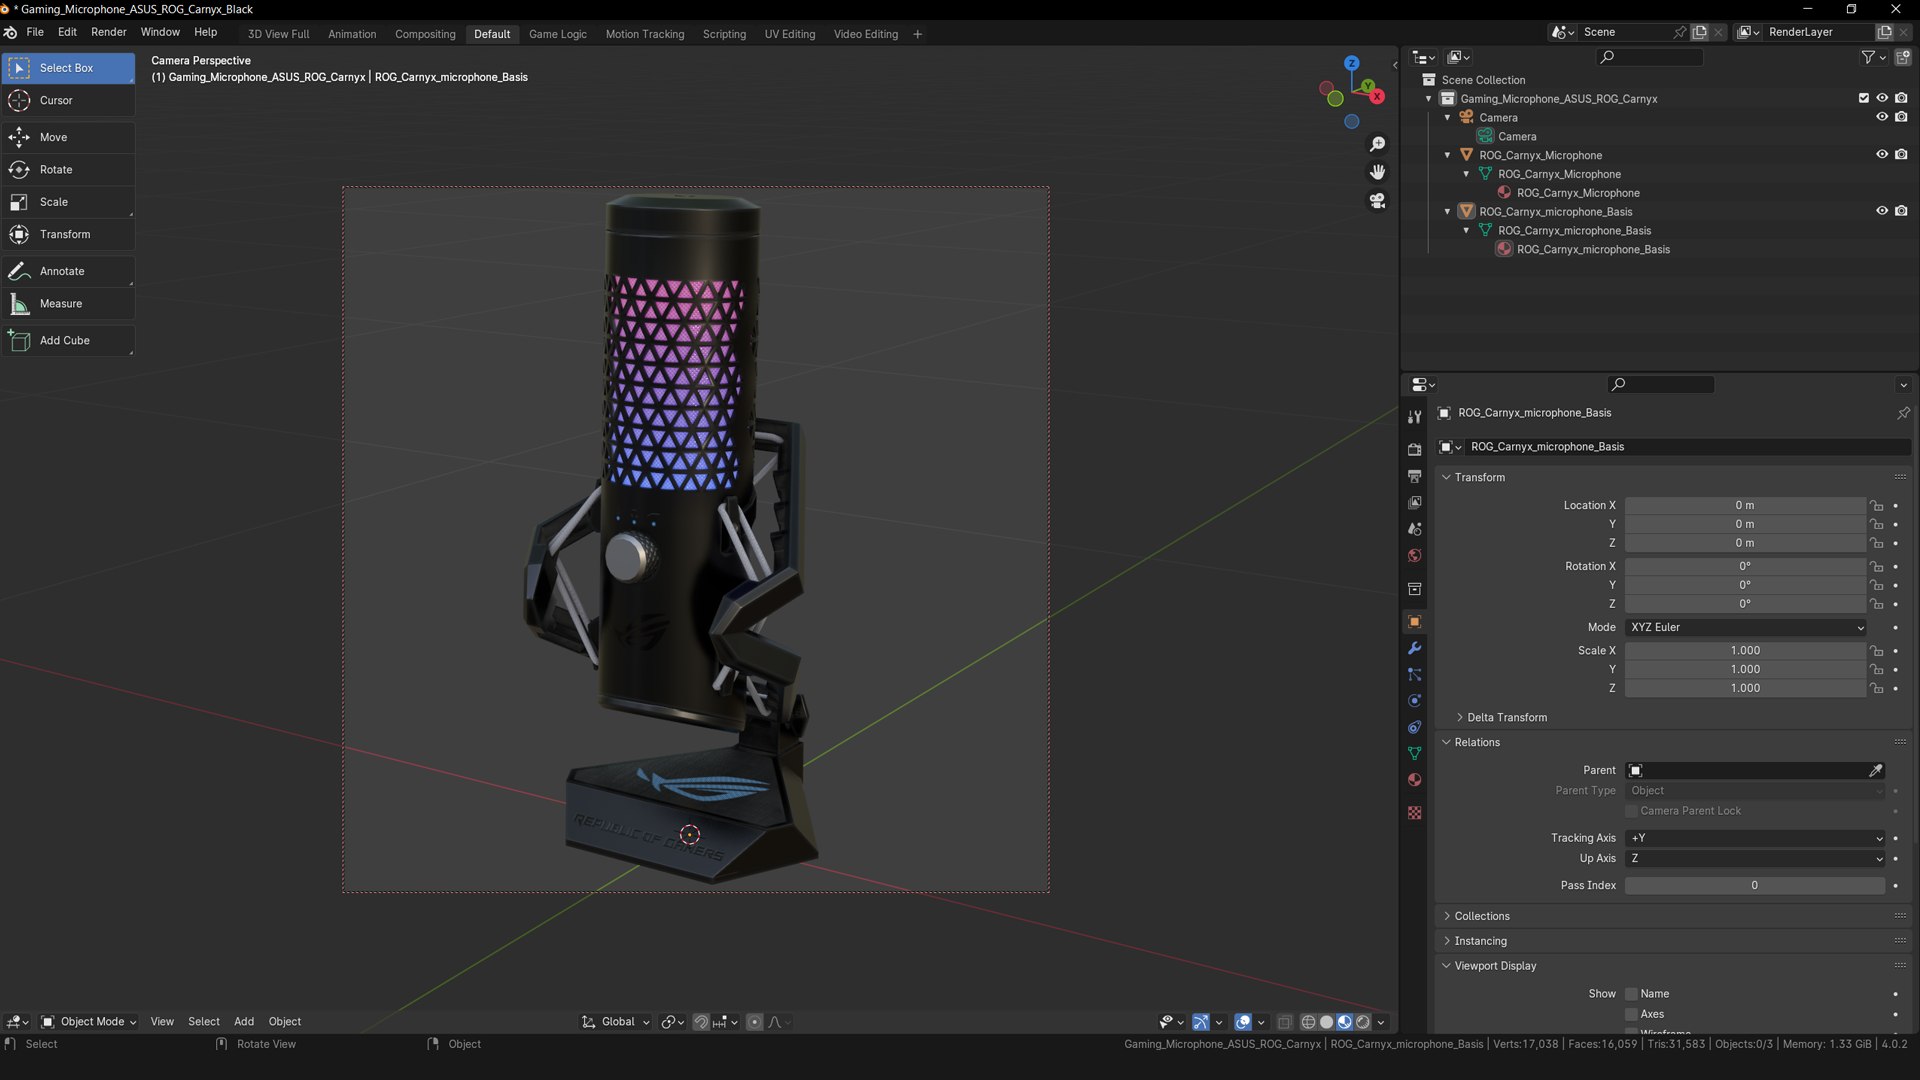This screenshot has height=1080, width=1920.
Task: Toggle Camera object viewport visibility eye
Action: tap(1881, 117)
